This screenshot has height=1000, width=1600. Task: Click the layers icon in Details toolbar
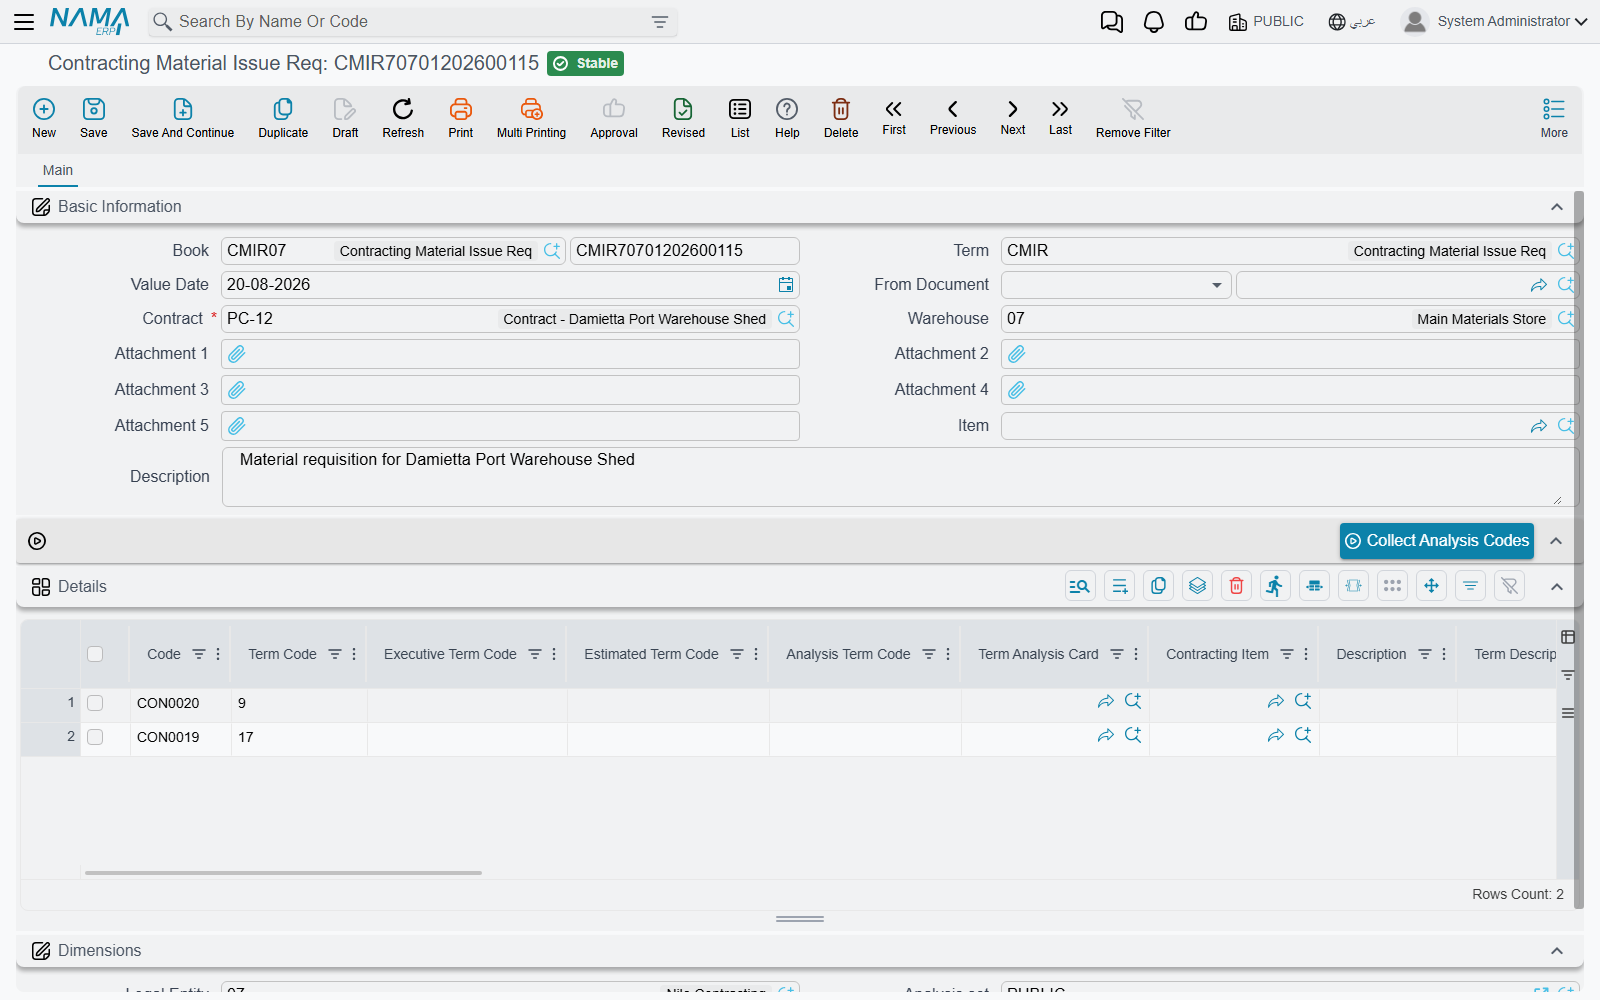(x=1198, y=586)
